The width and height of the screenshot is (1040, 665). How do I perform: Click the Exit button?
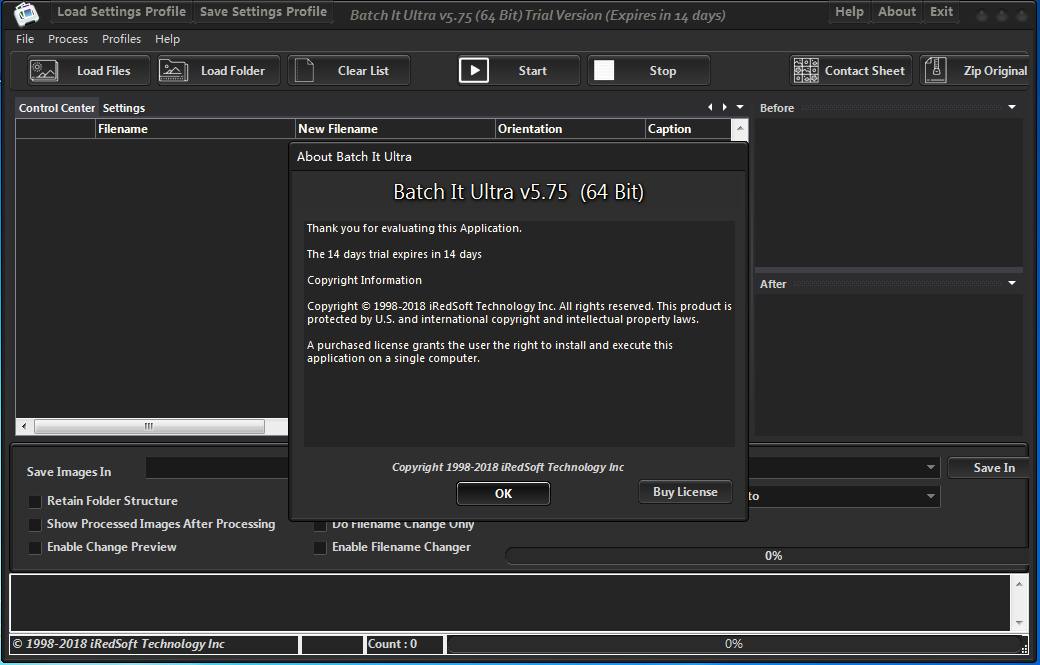click(x=941, y=12)
